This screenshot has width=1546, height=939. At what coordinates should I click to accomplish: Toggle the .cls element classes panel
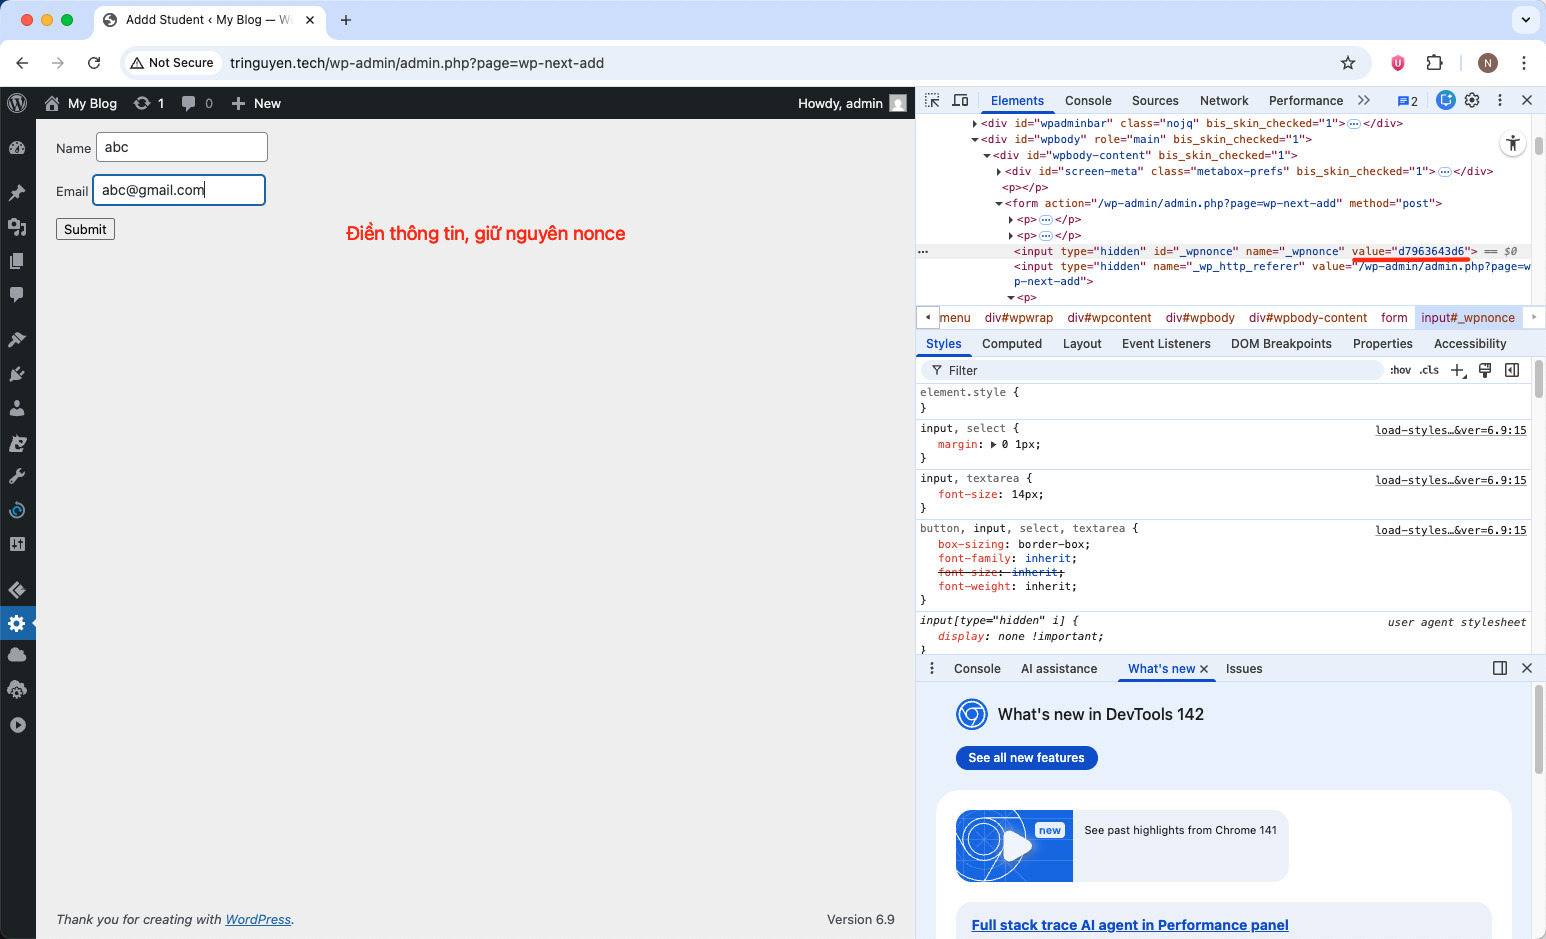pyautogui.click(x=1429, y=370)
